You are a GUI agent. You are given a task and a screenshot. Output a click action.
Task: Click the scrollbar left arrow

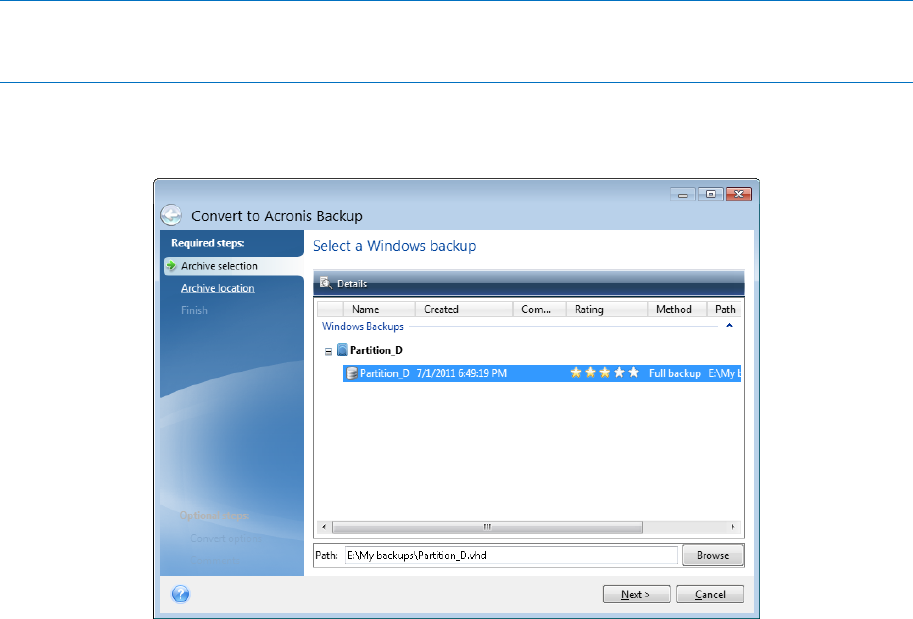(324, 527)
